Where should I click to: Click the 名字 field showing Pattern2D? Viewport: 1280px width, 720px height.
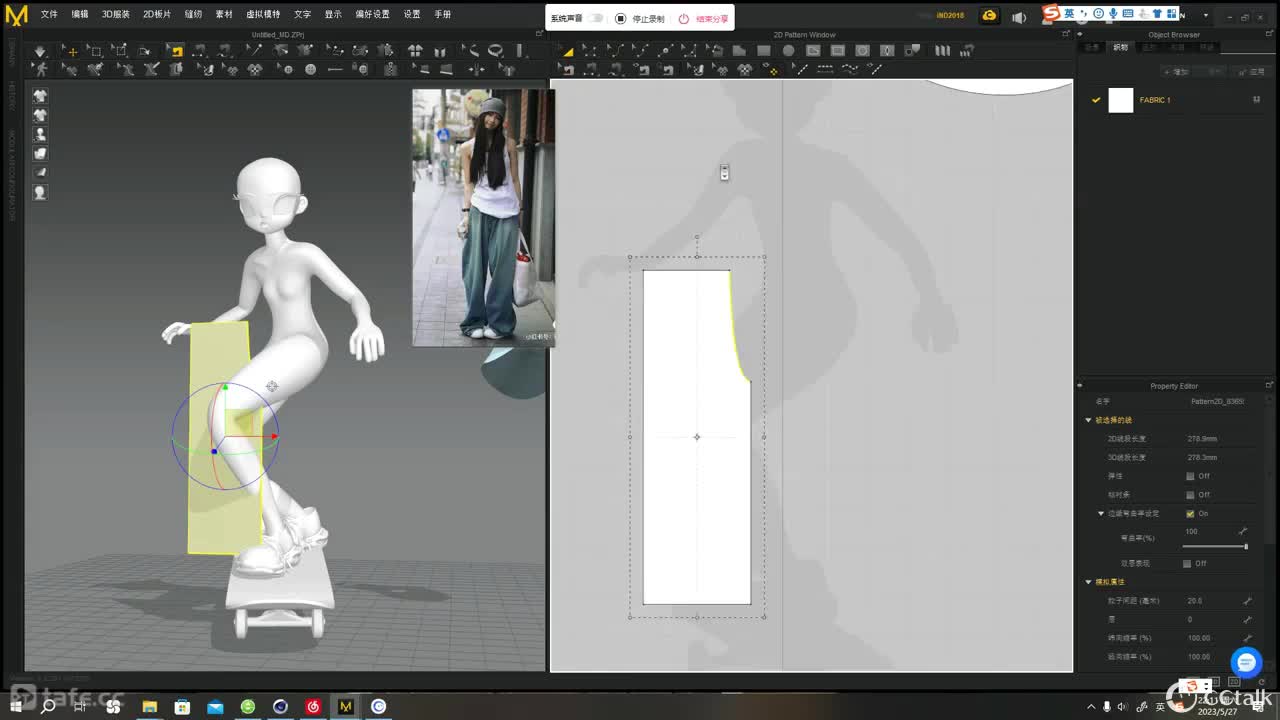click(x=1217, y=401)
